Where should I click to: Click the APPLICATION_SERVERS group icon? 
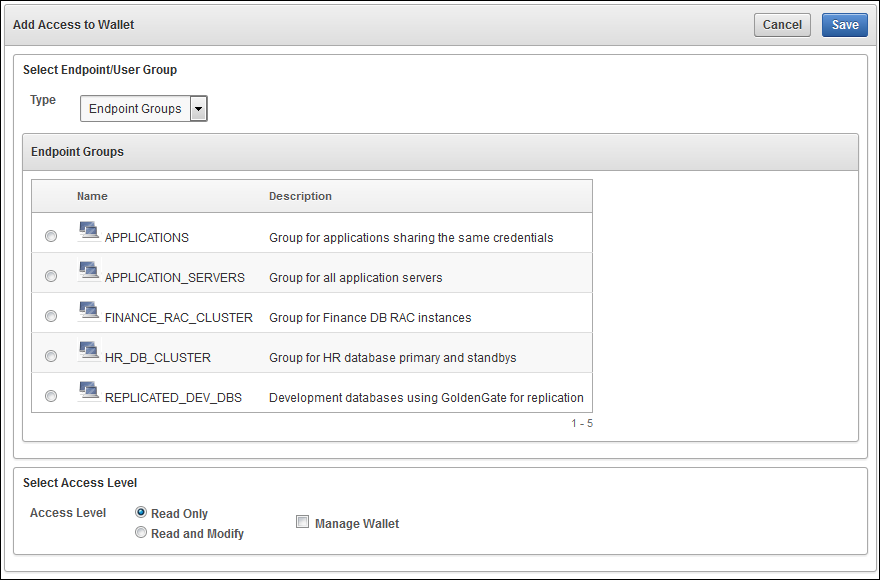[88, 271]
